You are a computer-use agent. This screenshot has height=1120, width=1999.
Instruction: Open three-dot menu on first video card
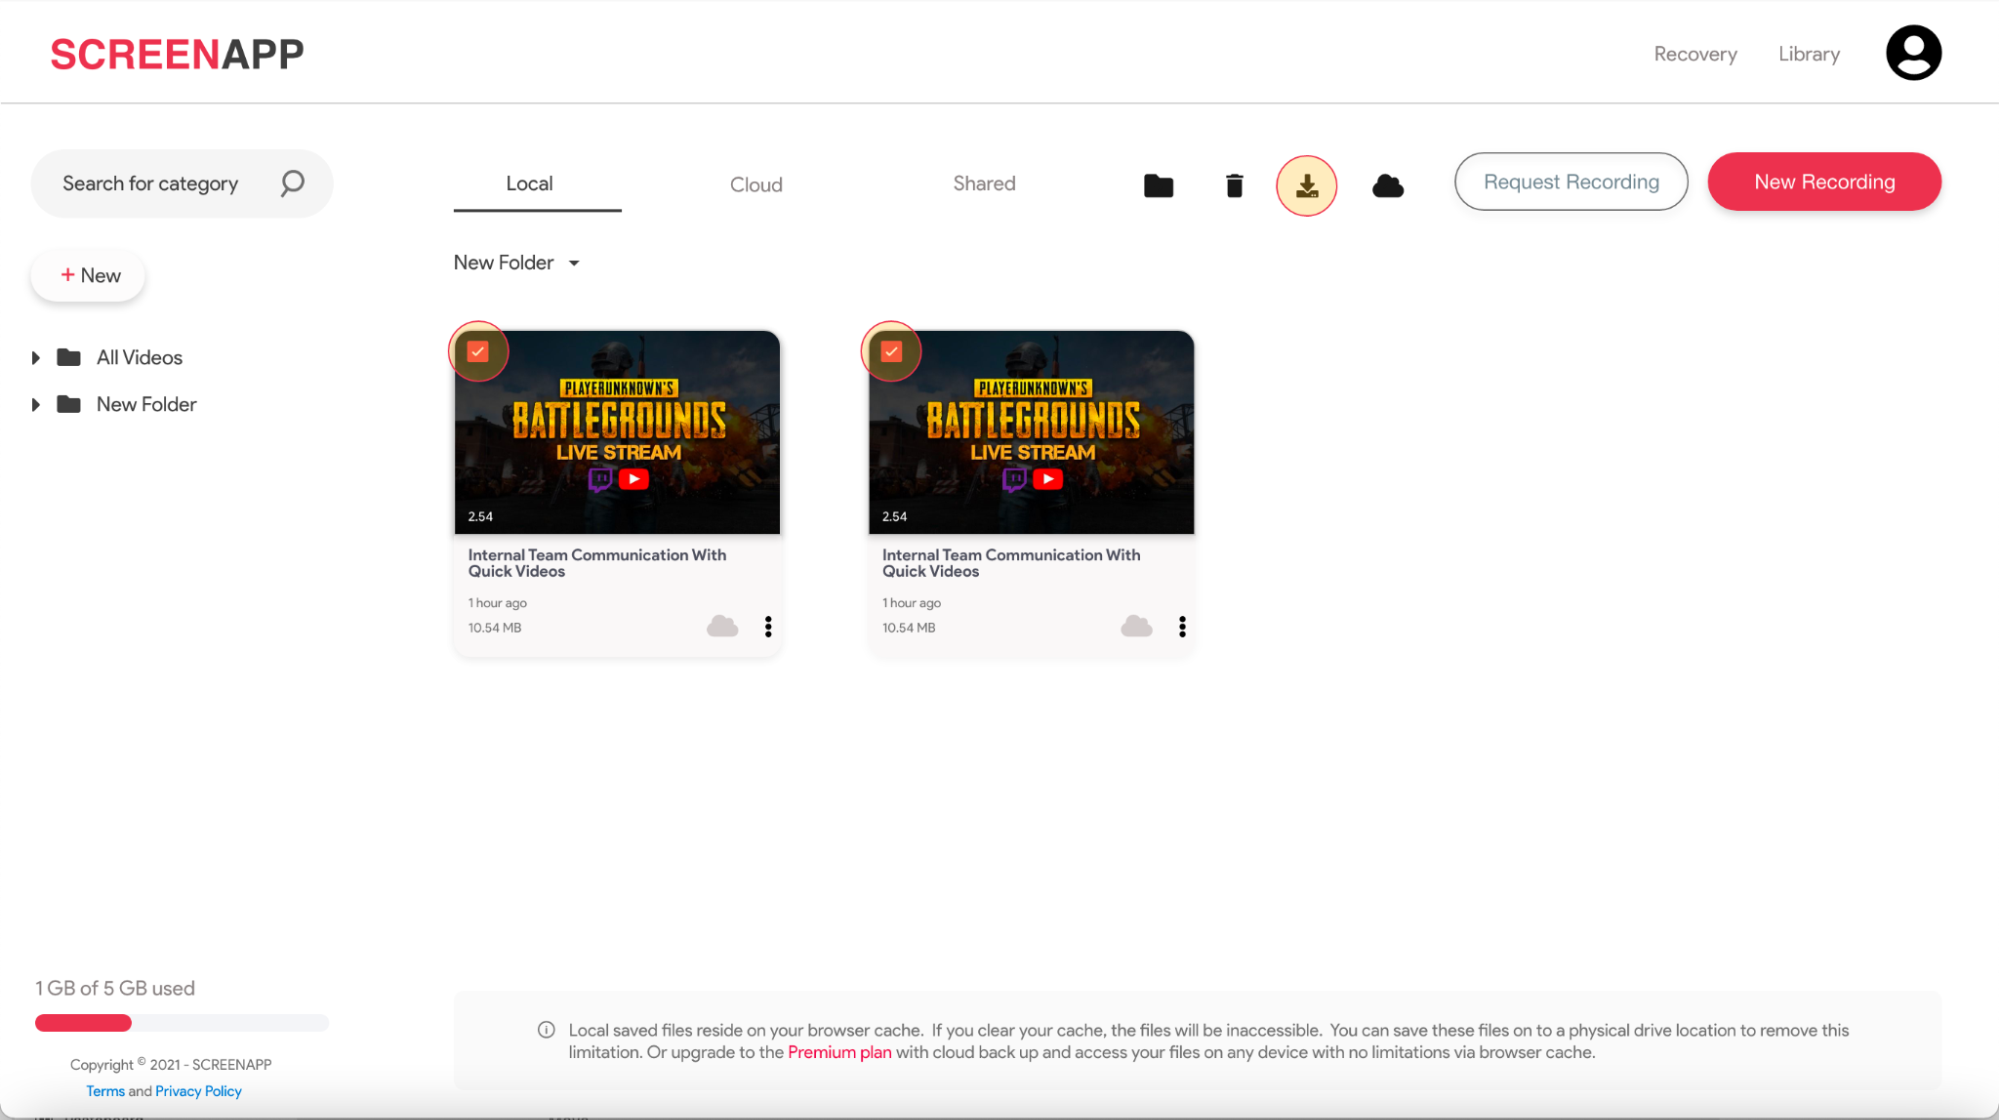pyautogui.click(x=768, y=627)
